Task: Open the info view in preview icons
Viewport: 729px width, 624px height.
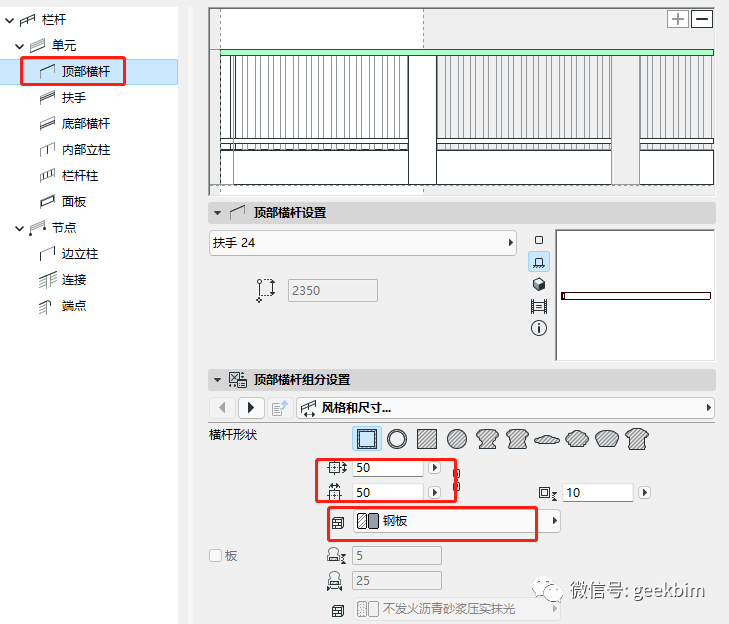Action: pos(539,328)
